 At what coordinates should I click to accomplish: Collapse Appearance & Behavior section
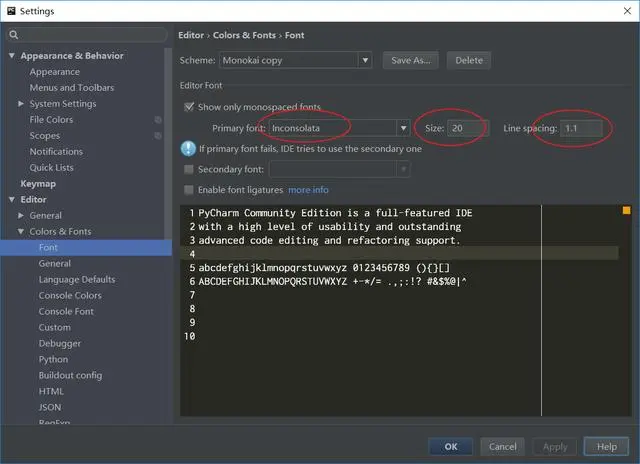(12, 56)
